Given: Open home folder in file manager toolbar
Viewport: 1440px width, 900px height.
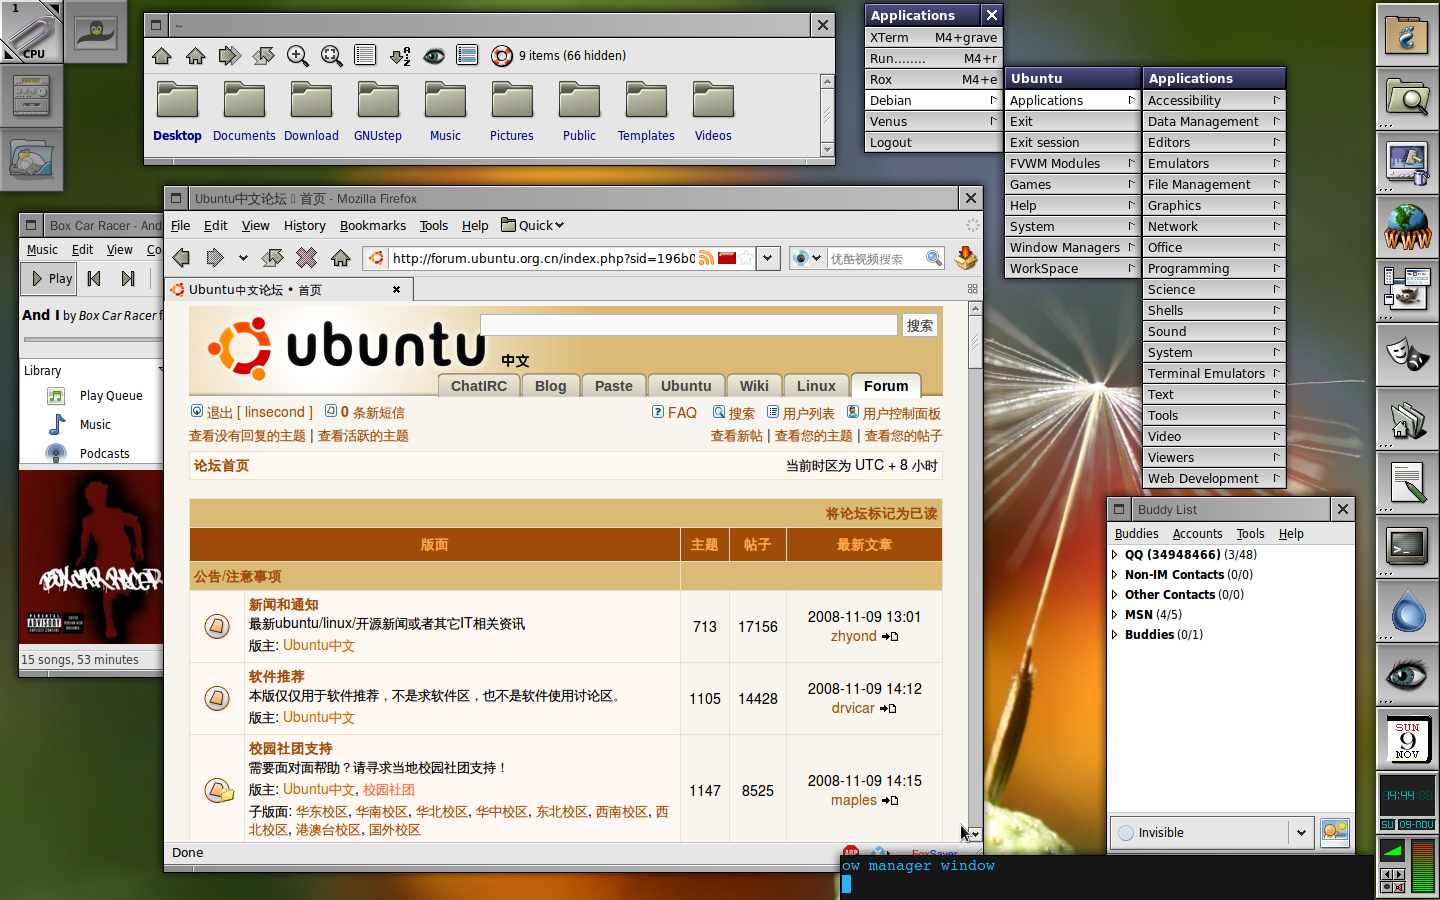Looking at the screenshot, I should pyautogui.click(x=196, y=56).
